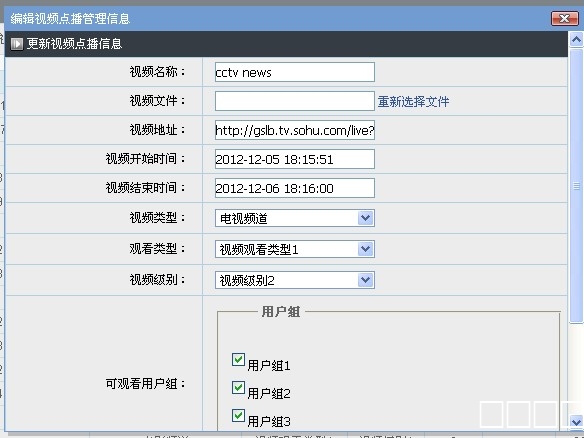Click into the empty 视频文件 field
Image resolution: width=584 pixels, height=438 pixels.
click(x=295, y=101)
